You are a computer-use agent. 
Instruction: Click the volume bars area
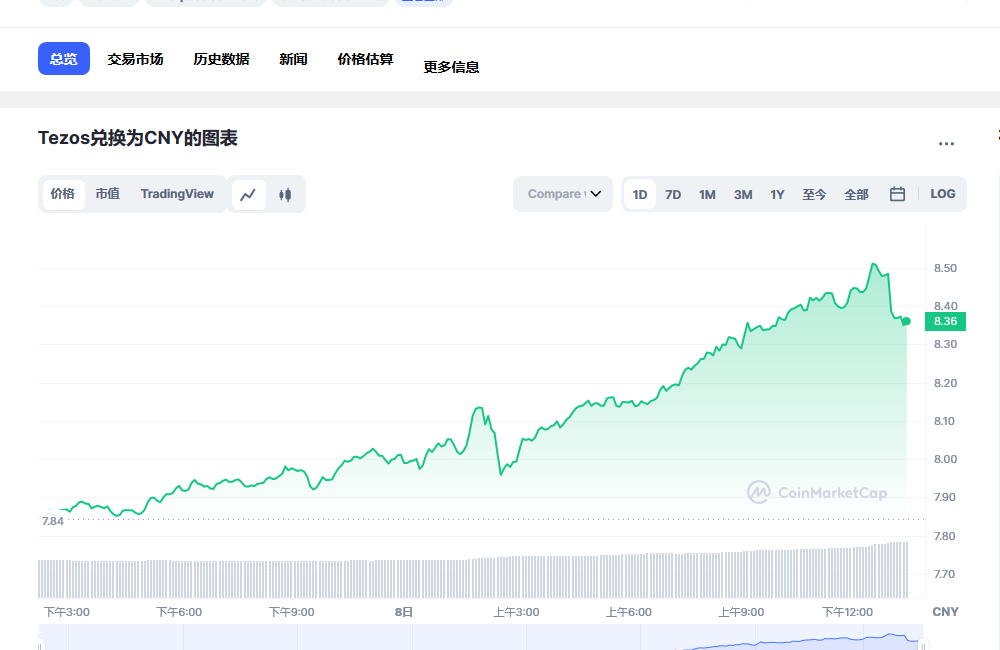click(473, 570)
